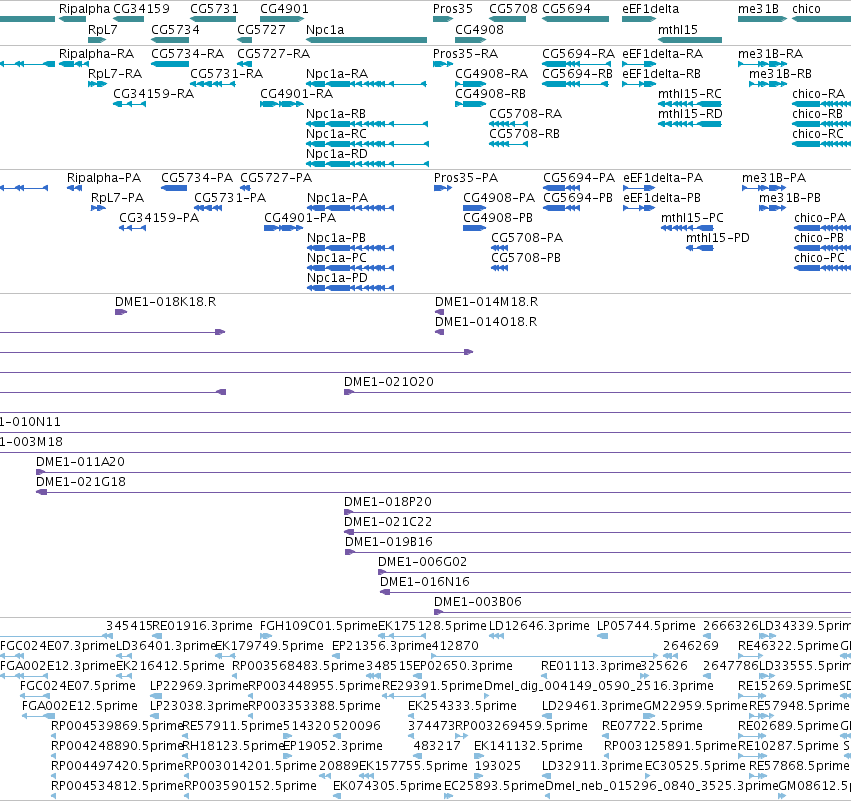Select the Ripalpha gene label

[84, 9]
